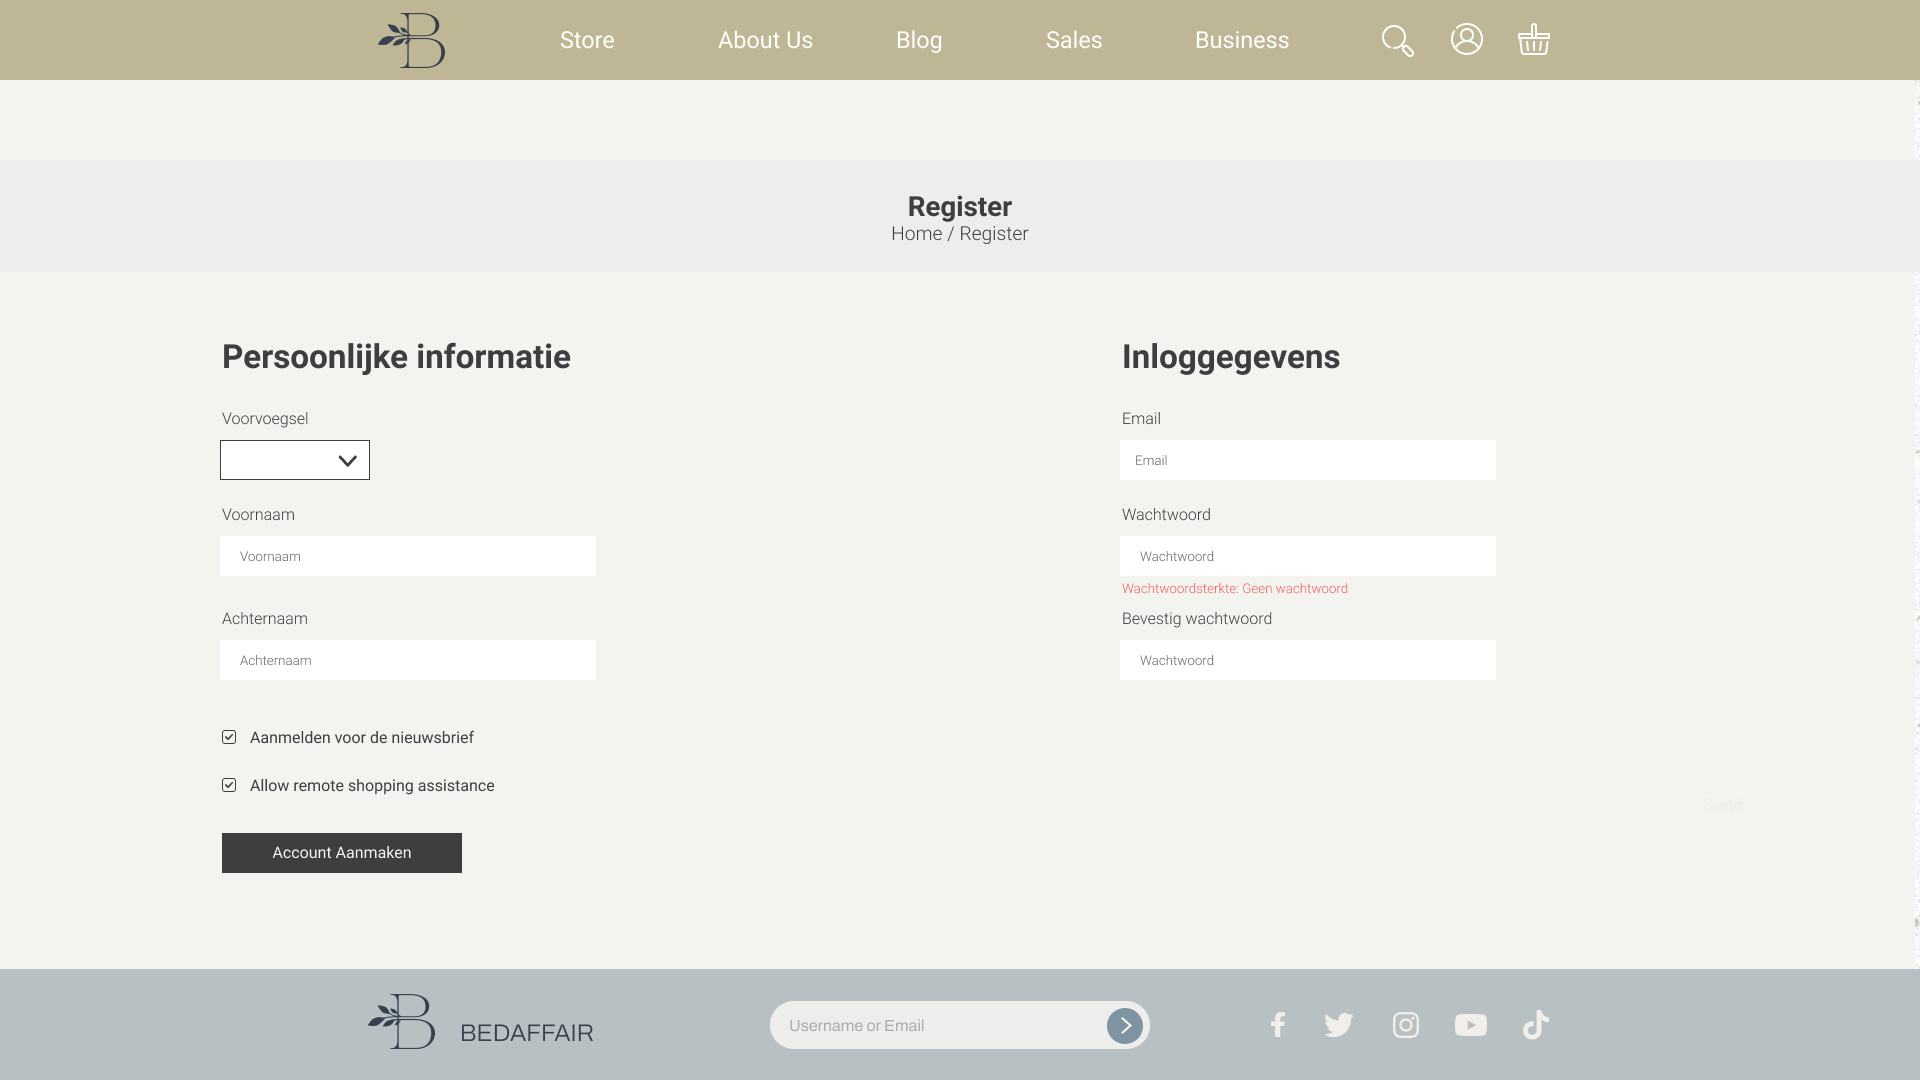
Task: Open the shopping basket icon
Action: 1533,40
